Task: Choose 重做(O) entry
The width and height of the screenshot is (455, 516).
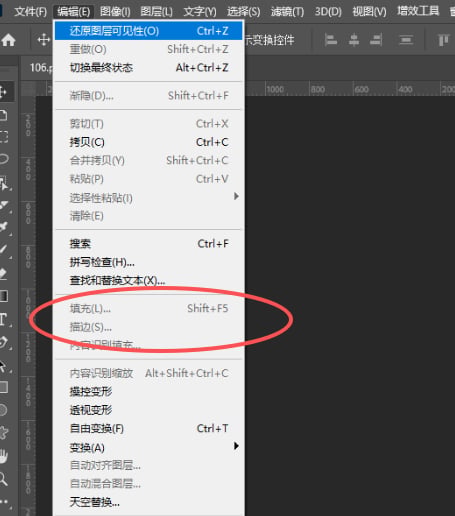Action: point(149,49)
